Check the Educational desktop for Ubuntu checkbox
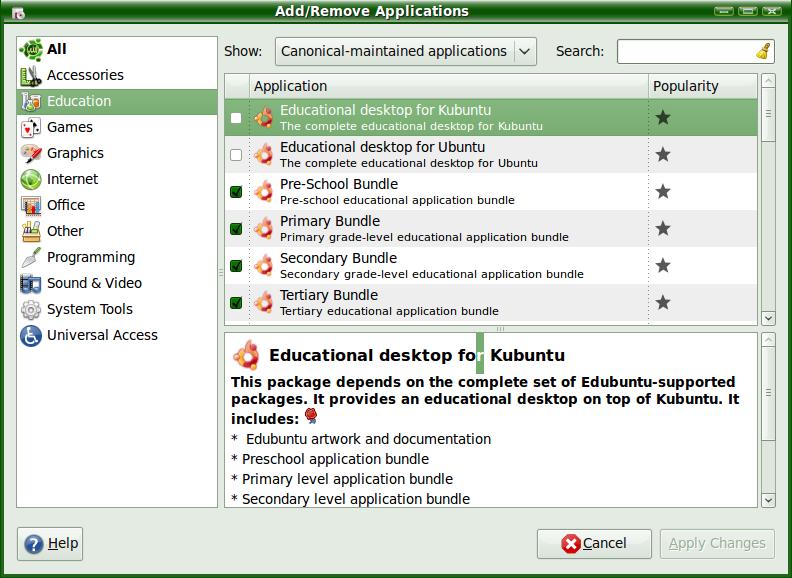Screen dimensions: 792x578 point(236,155)
